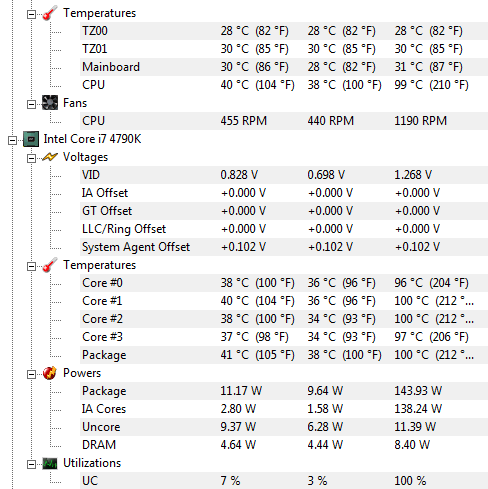Click the lightning Voltages icon
Image resolution: width=488 pixels, height=489 pixels.
pos(50,157)
